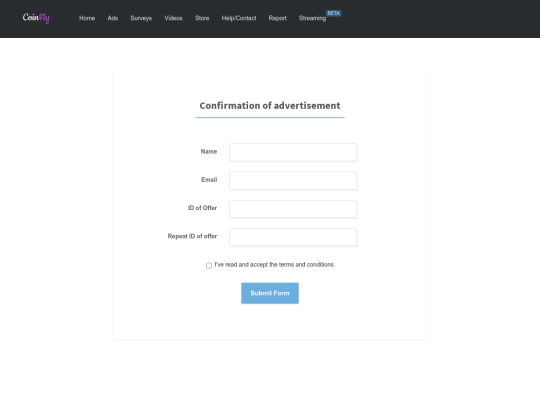Click the CoinFly logo
Screen dimensions: 540x405
coord(36,18)
